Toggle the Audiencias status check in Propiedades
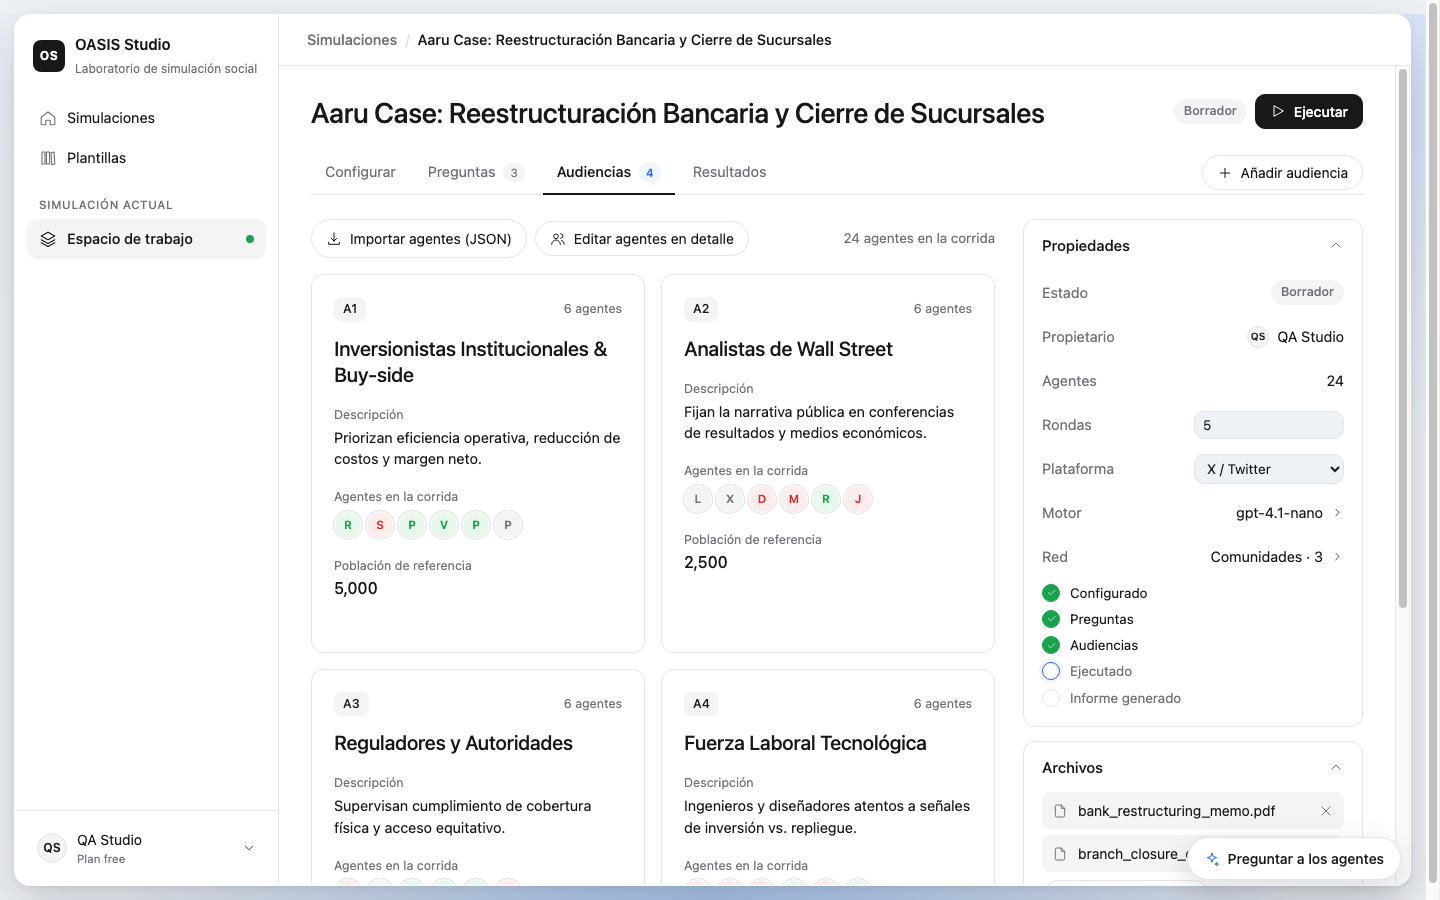Viewport: 1440px width, 900px height. click(1051, 645)
